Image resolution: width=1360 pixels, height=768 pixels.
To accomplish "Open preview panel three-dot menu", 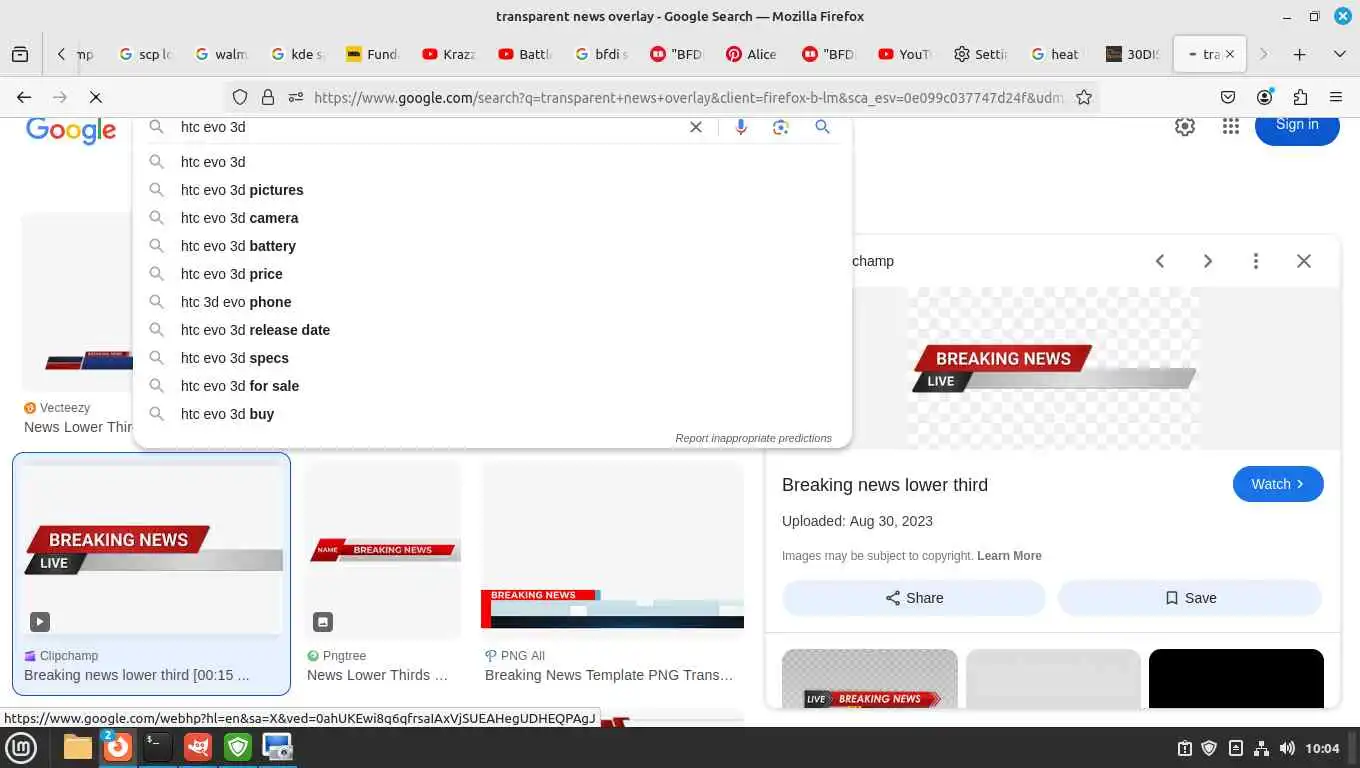I will 1256,261.
